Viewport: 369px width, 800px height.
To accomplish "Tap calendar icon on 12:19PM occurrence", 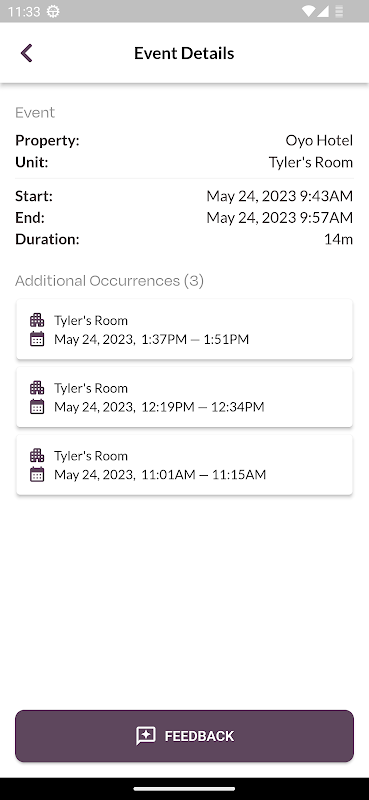I will pos(37,407).
